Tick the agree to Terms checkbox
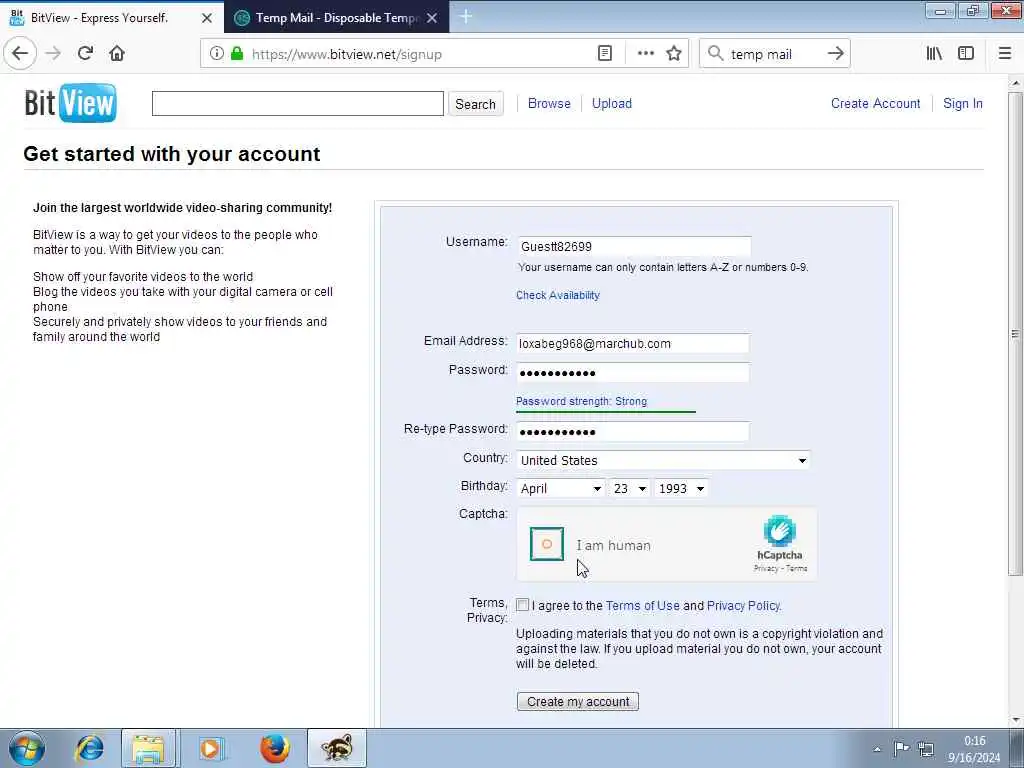This screenshot has height=768, width=1024. point(522,605)
